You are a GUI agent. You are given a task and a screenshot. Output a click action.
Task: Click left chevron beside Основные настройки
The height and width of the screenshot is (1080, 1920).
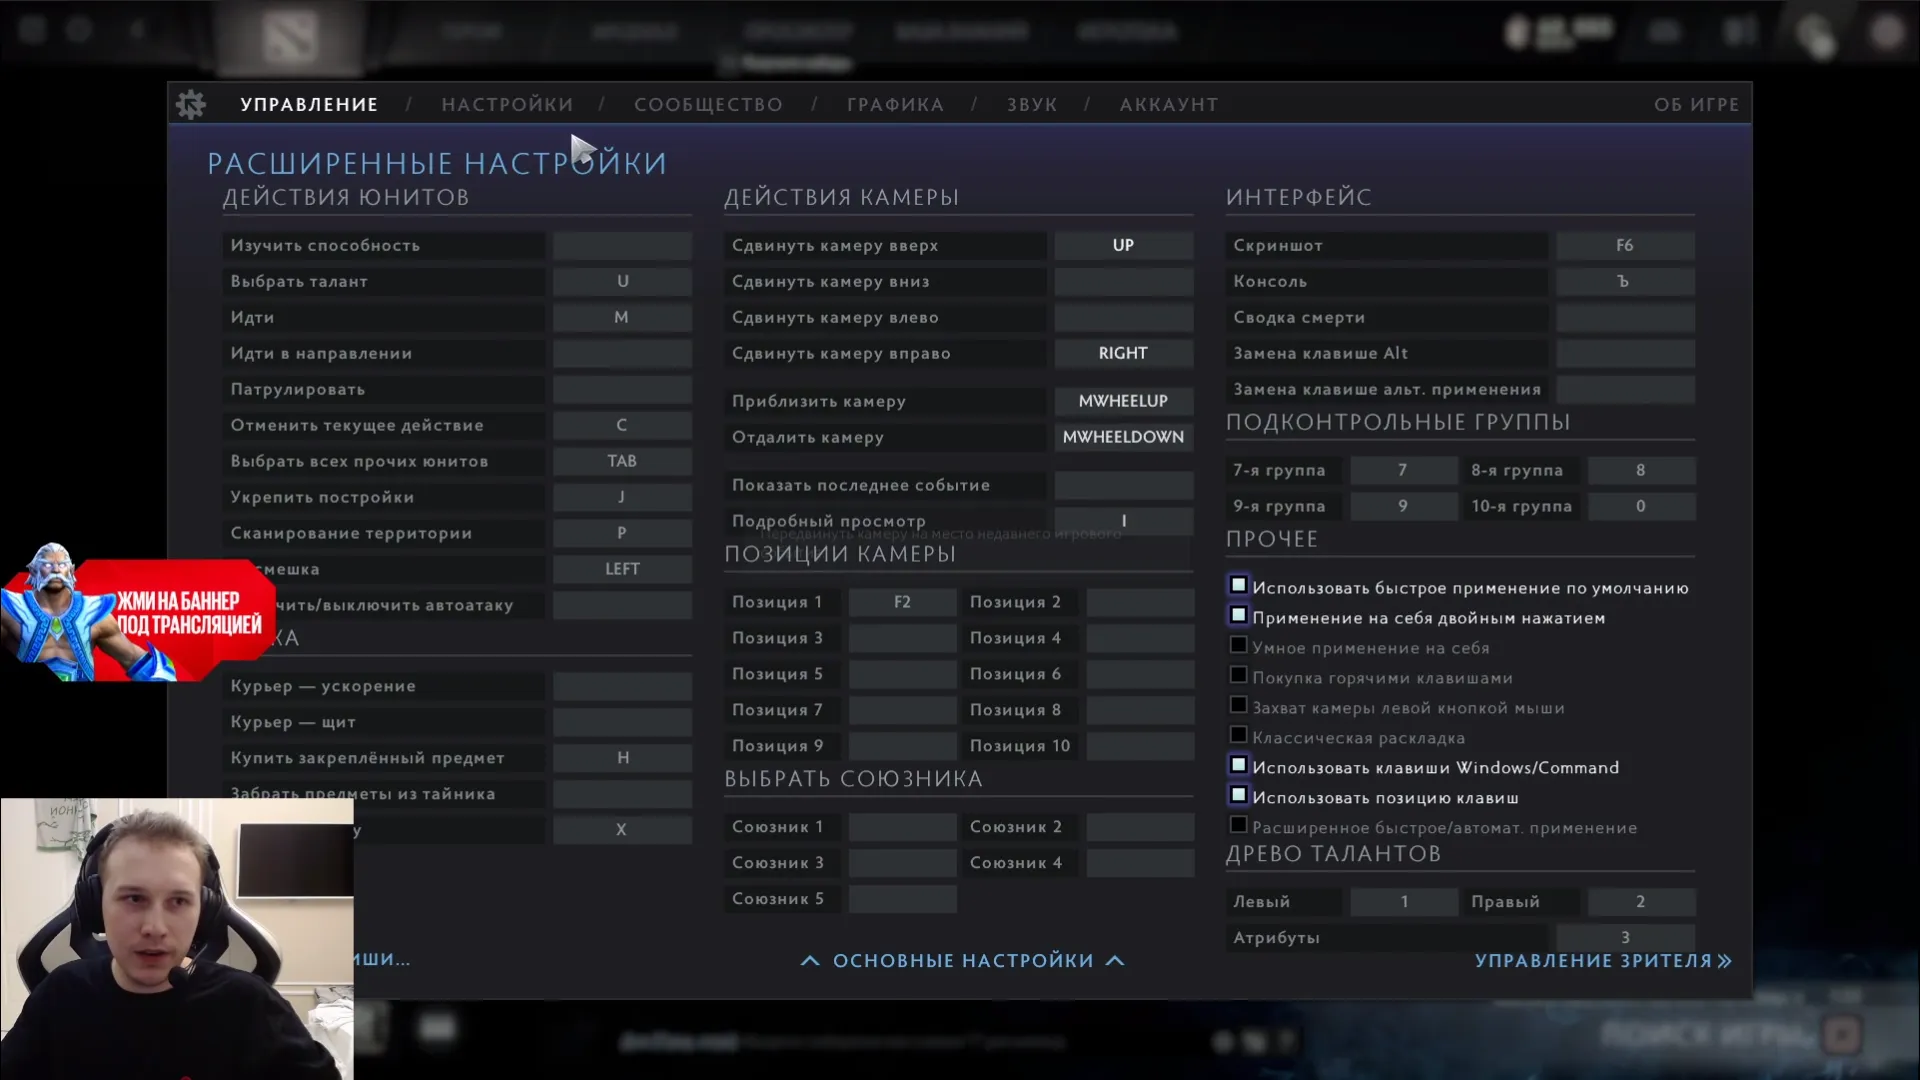point(810,961)
